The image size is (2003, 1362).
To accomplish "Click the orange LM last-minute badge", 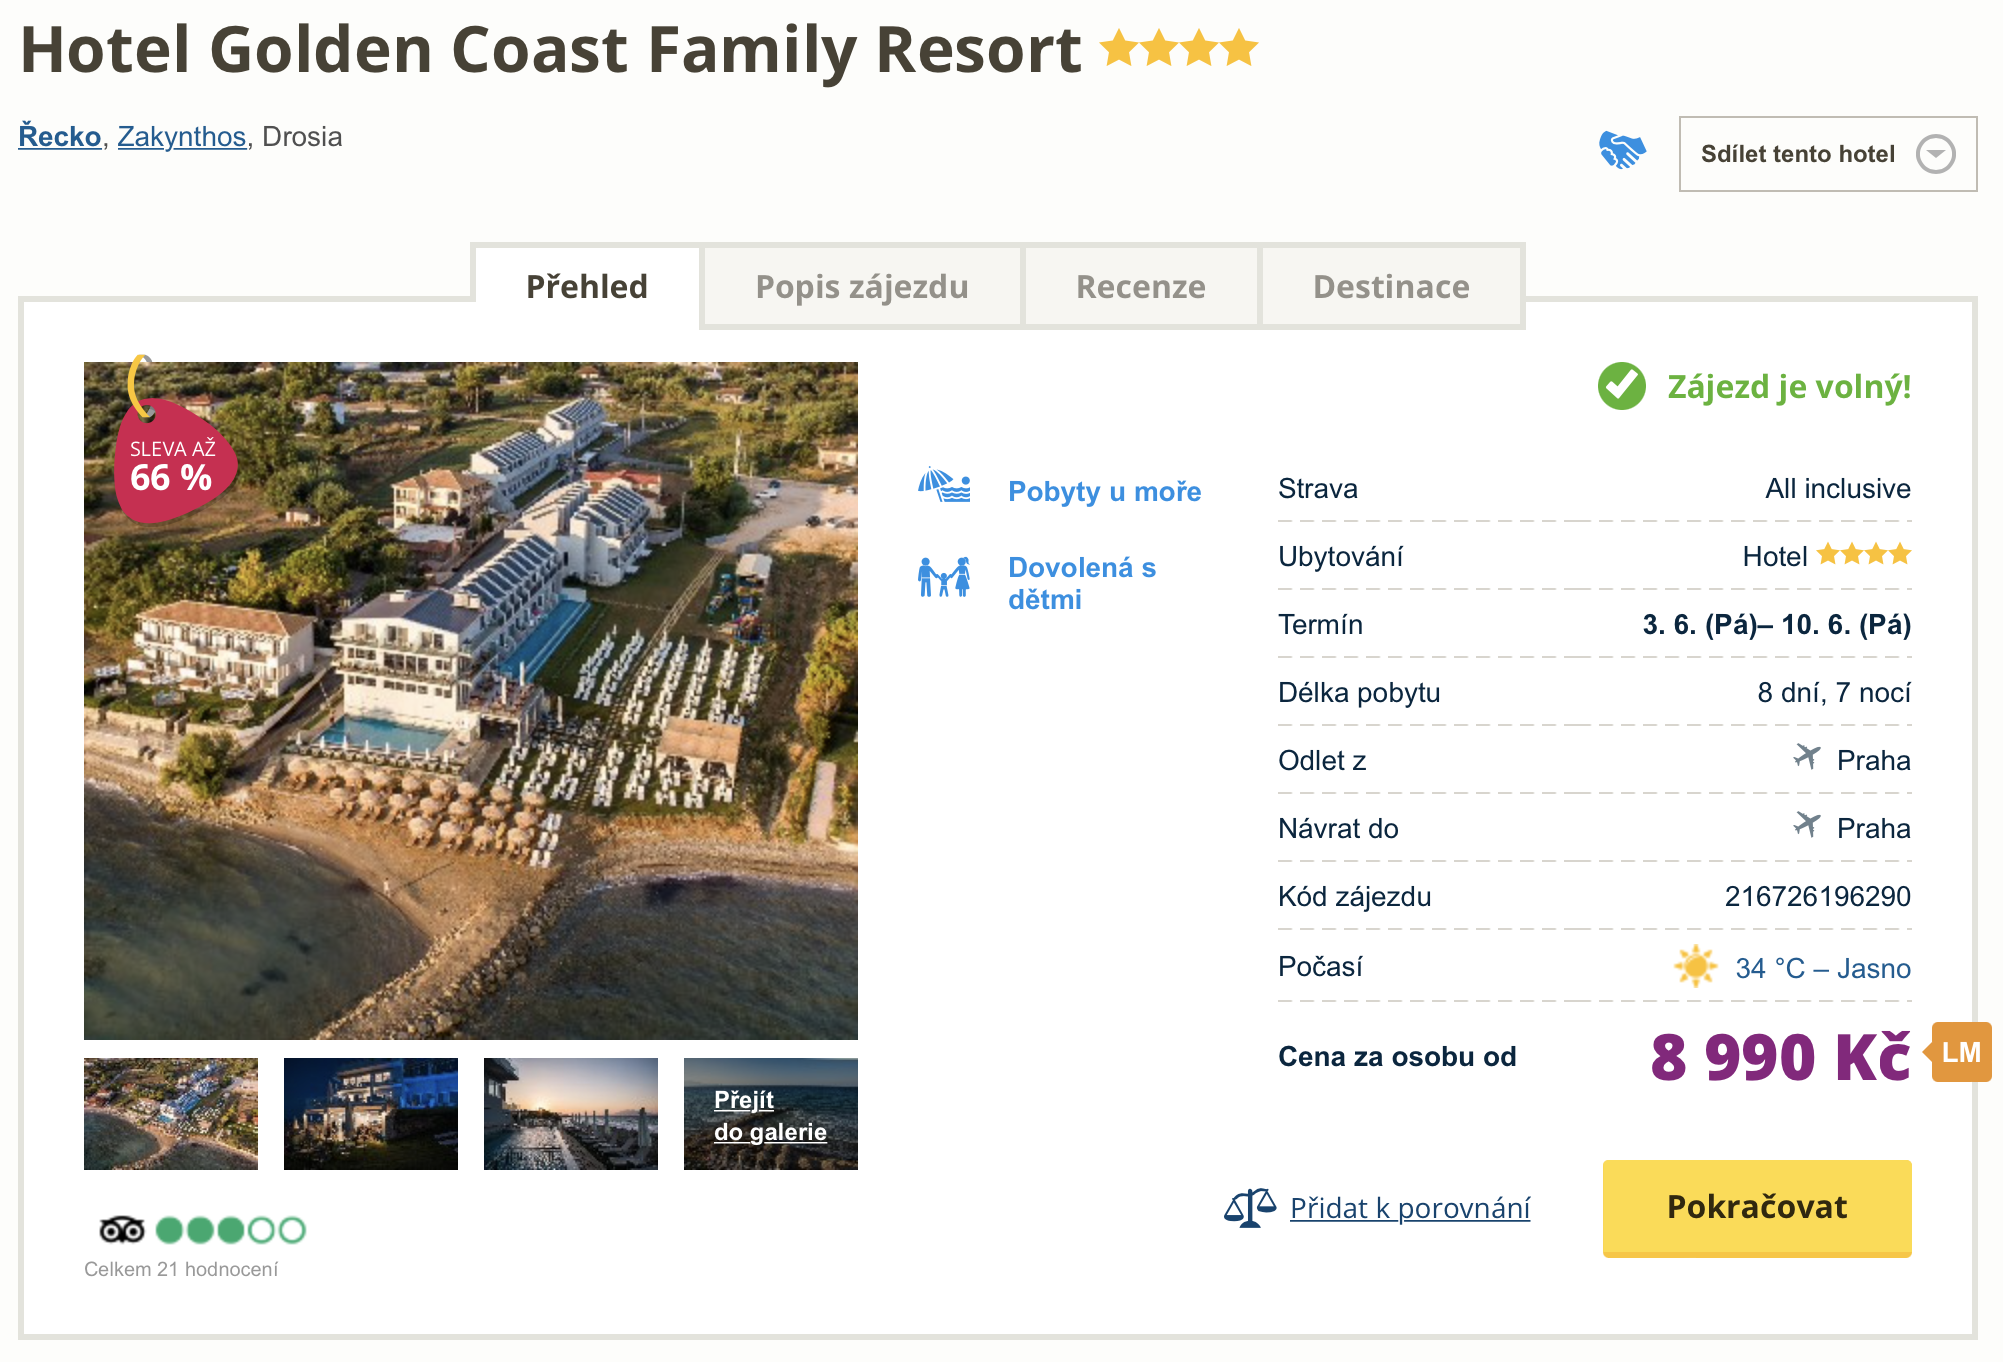I will [x=1960, y=1052].
